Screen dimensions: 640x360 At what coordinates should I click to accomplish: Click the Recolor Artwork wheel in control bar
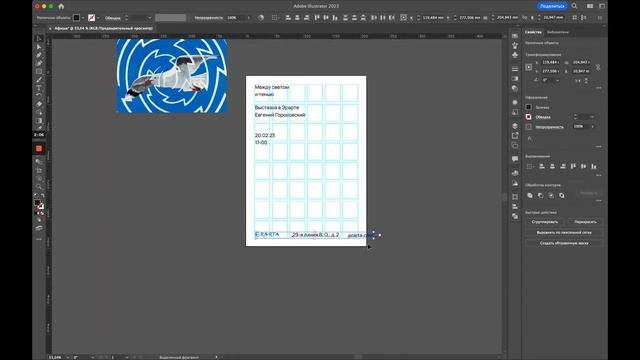261,18
